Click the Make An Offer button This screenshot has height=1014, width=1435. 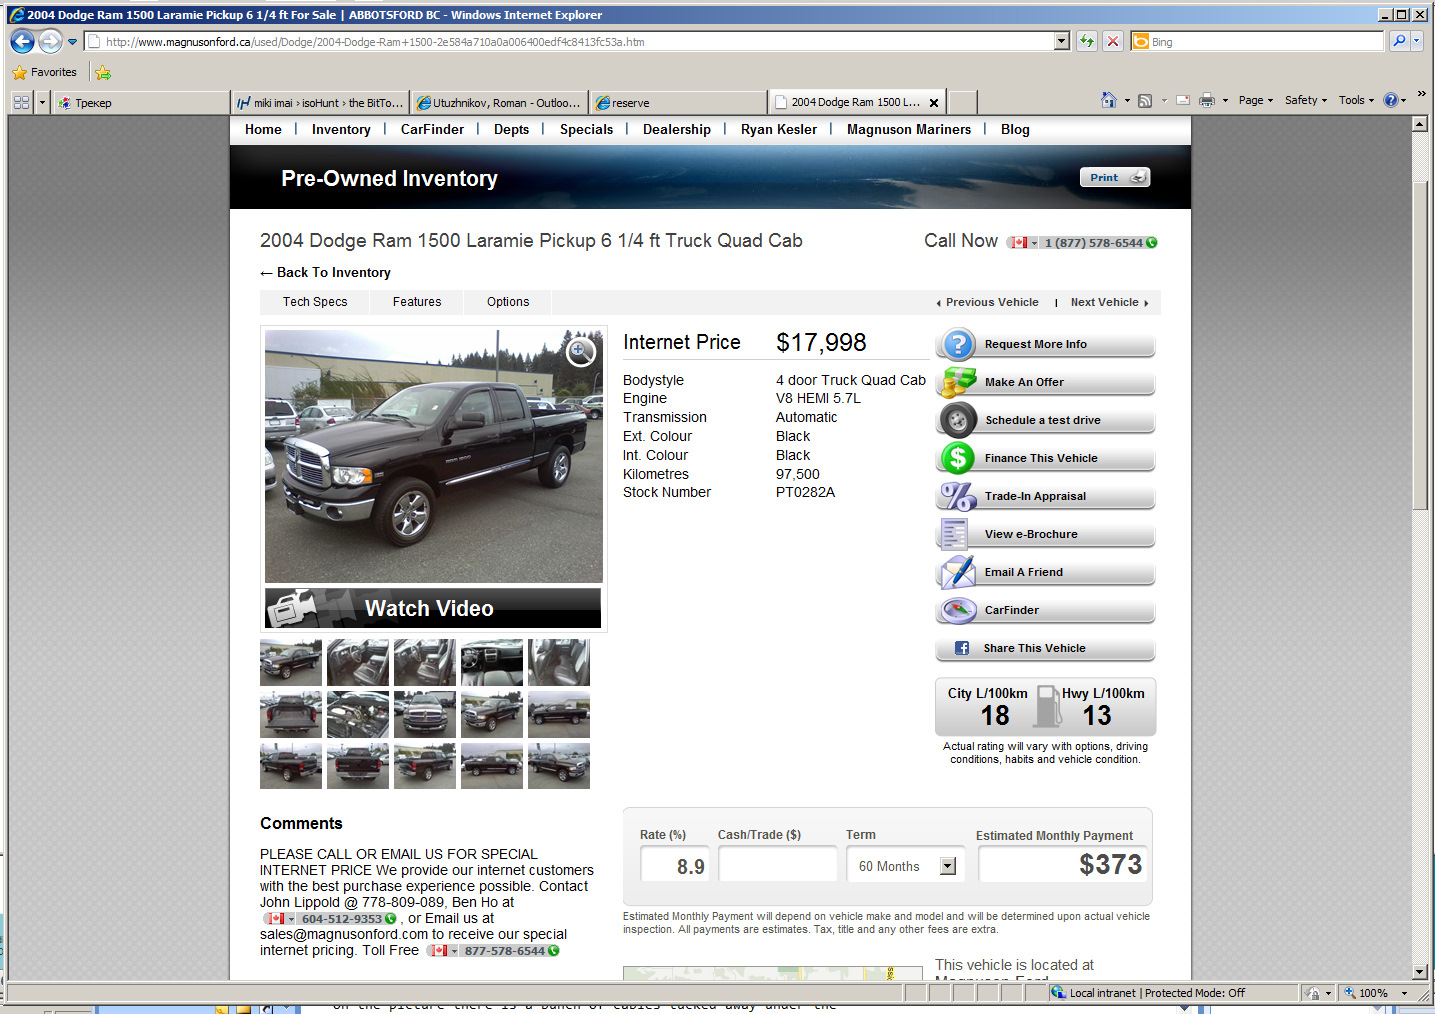click(x=1046, y=382)
